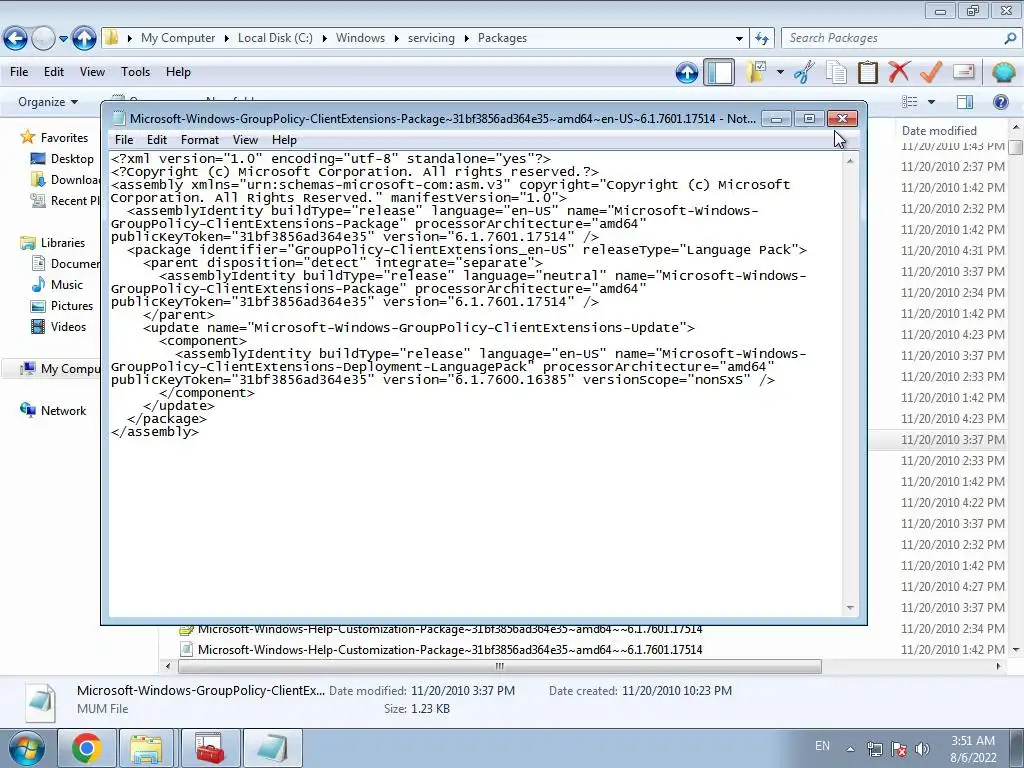Click the Up button beside the address bar
Viewport: 1024px width, 768px height.
coord(84,39)
